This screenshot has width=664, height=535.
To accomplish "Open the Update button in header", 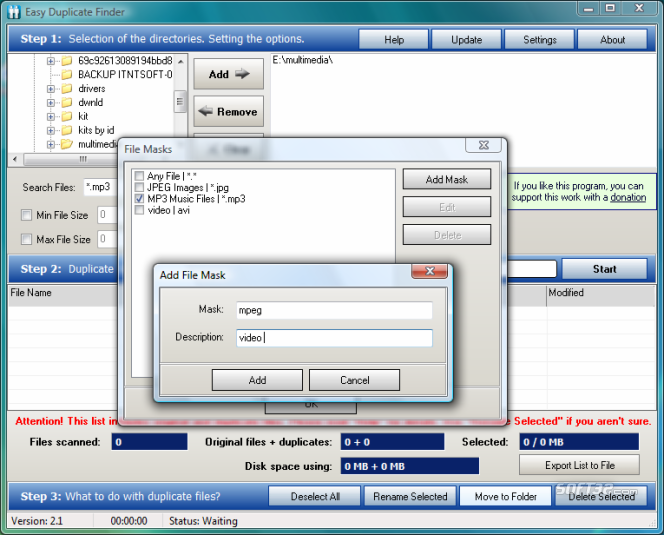I will click(466, 40).
